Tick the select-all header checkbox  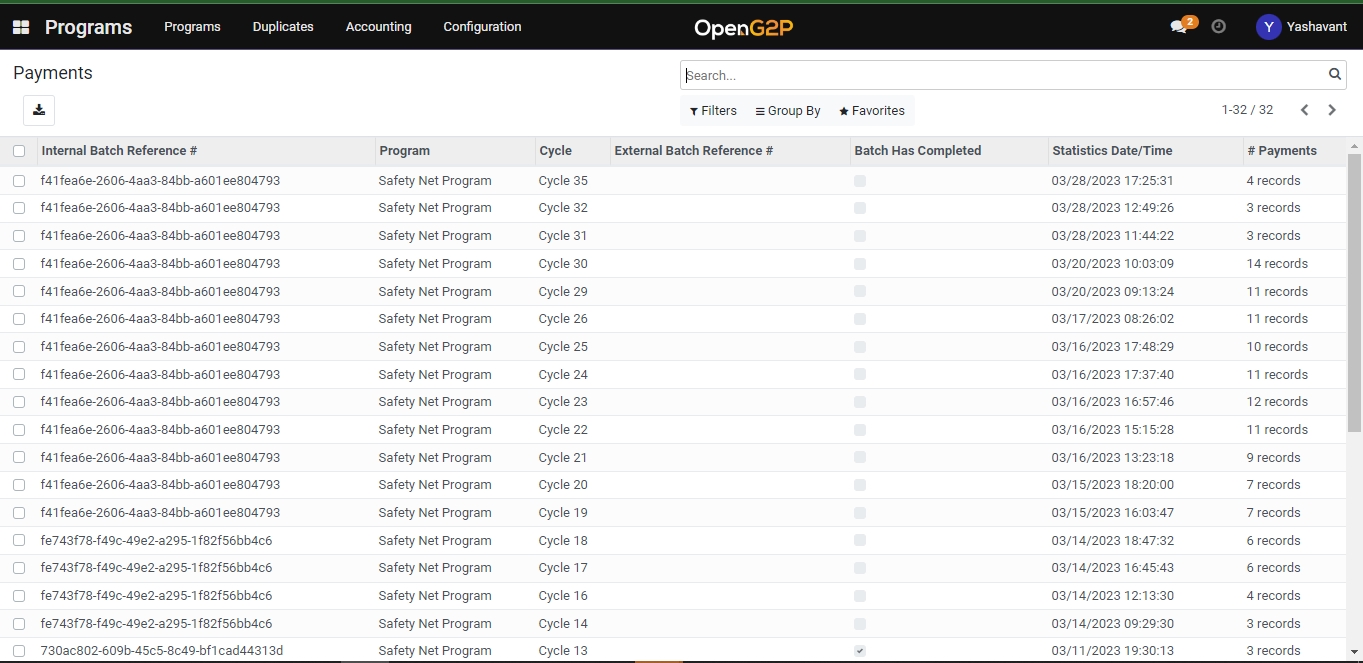point(19,151)
